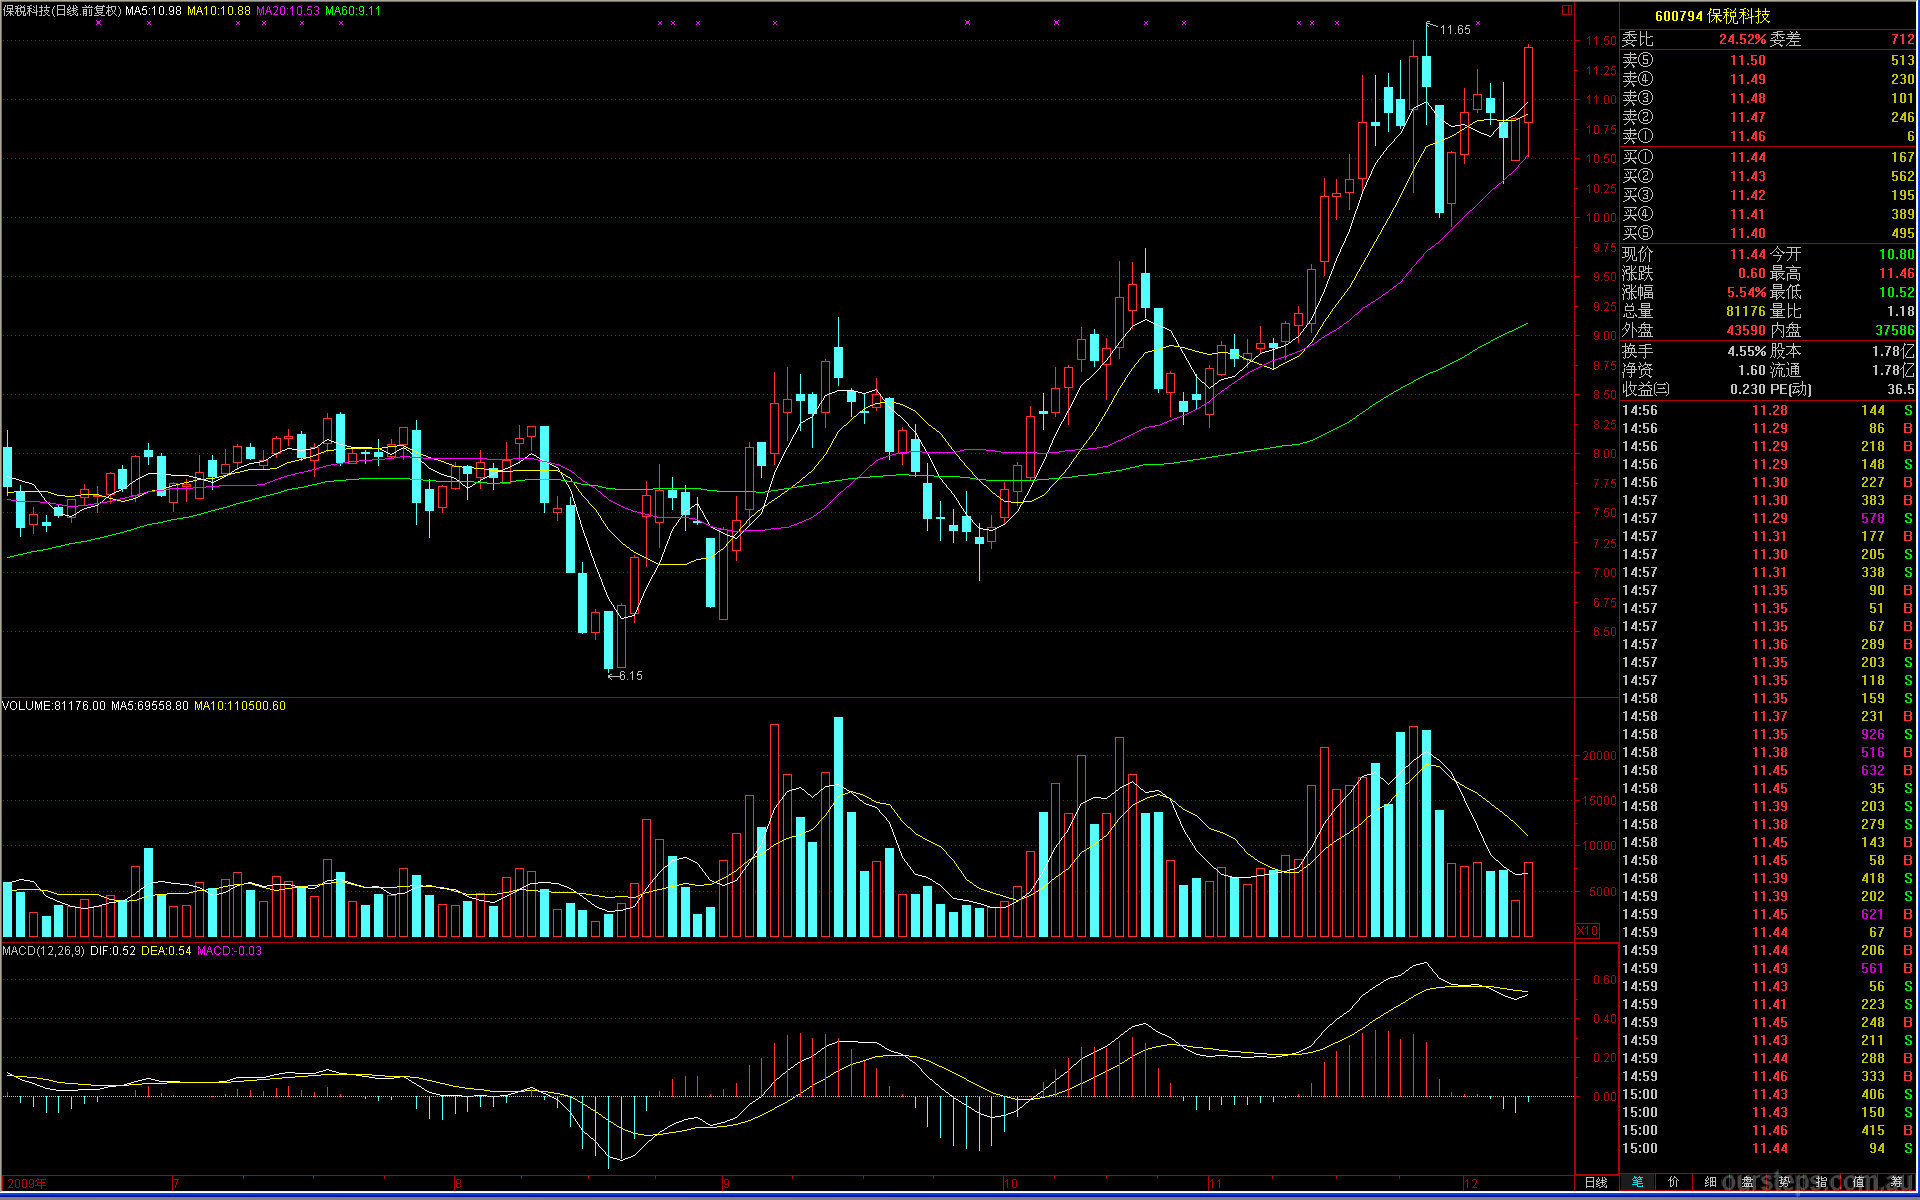The width and height of the screenshot is (1920, 1200).
Task: Click the VOLUME:81176.00 label
Action: 54,706
